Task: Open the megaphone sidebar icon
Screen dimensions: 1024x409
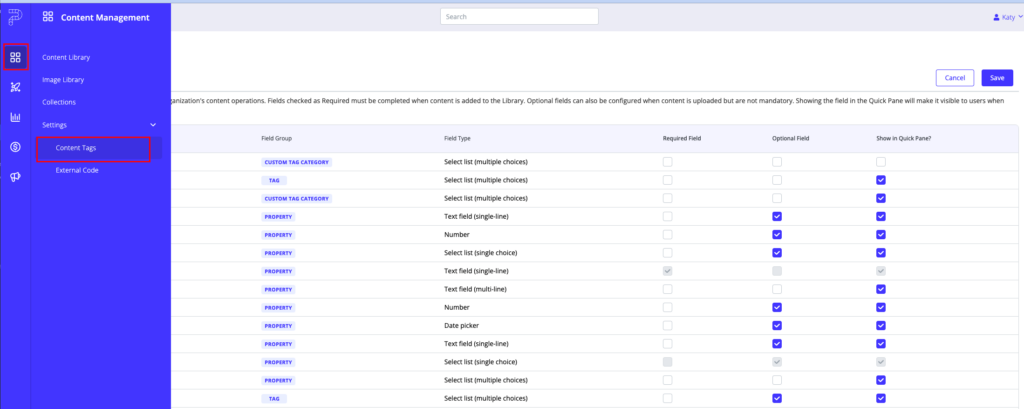Action: point(16,177)
